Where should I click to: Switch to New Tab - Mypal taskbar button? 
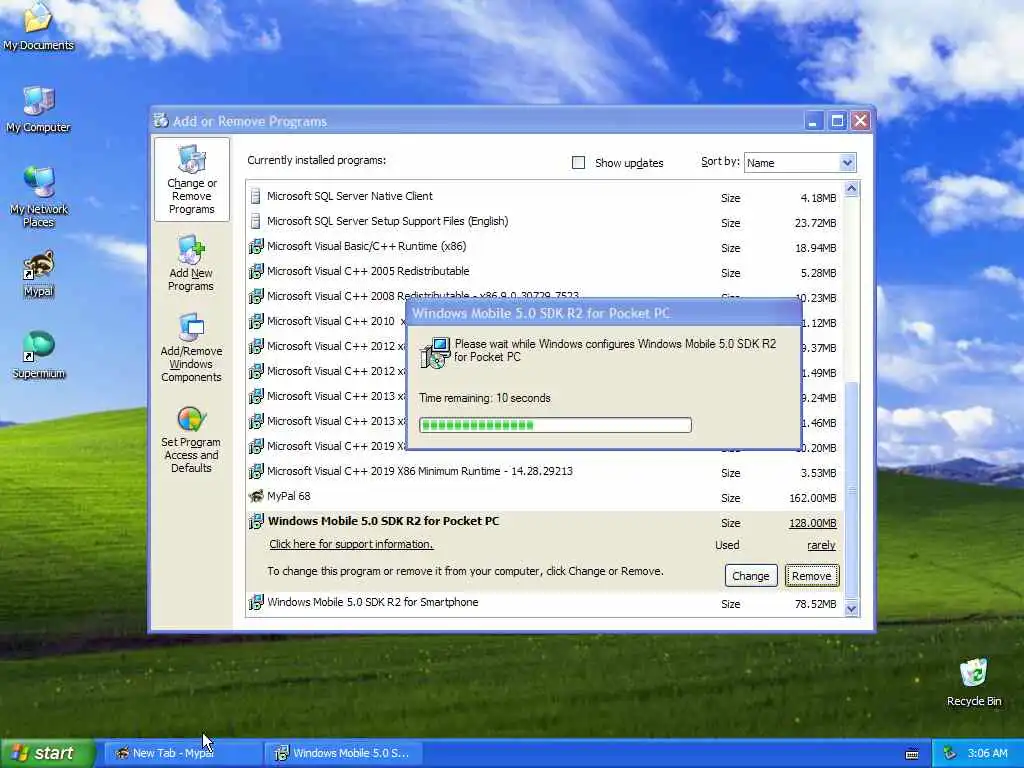coord(182,753)
